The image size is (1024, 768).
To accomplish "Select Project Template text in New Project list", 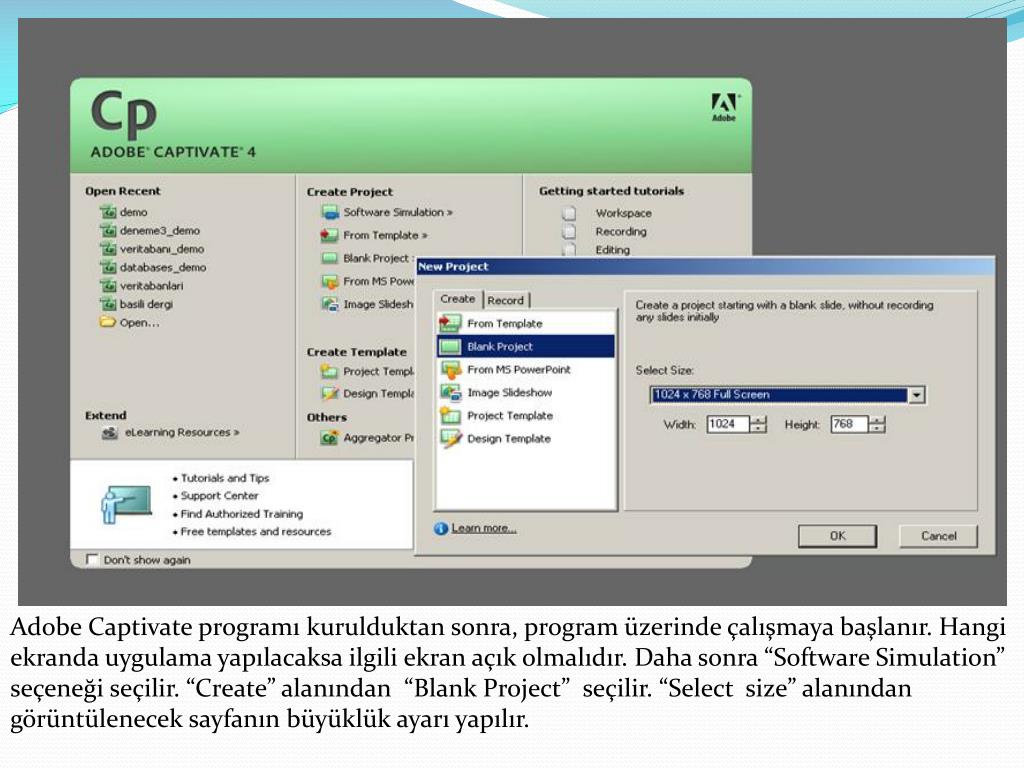I will coord(510,416).
